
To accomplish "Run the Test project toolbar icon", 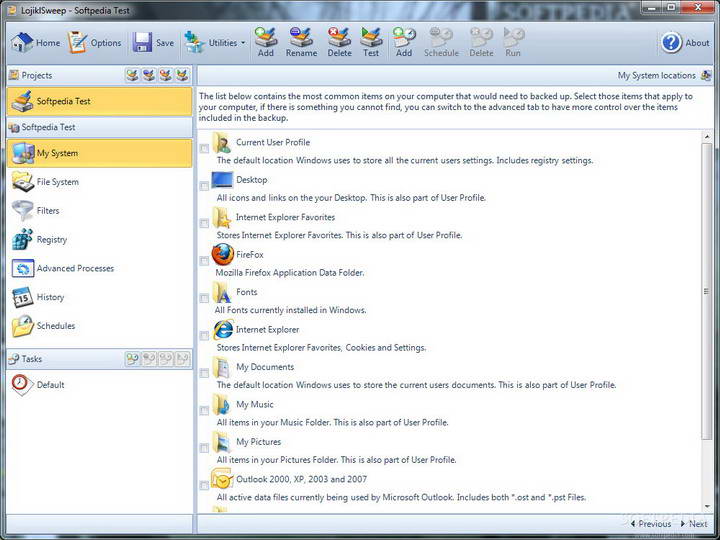I will click(371, 42).
